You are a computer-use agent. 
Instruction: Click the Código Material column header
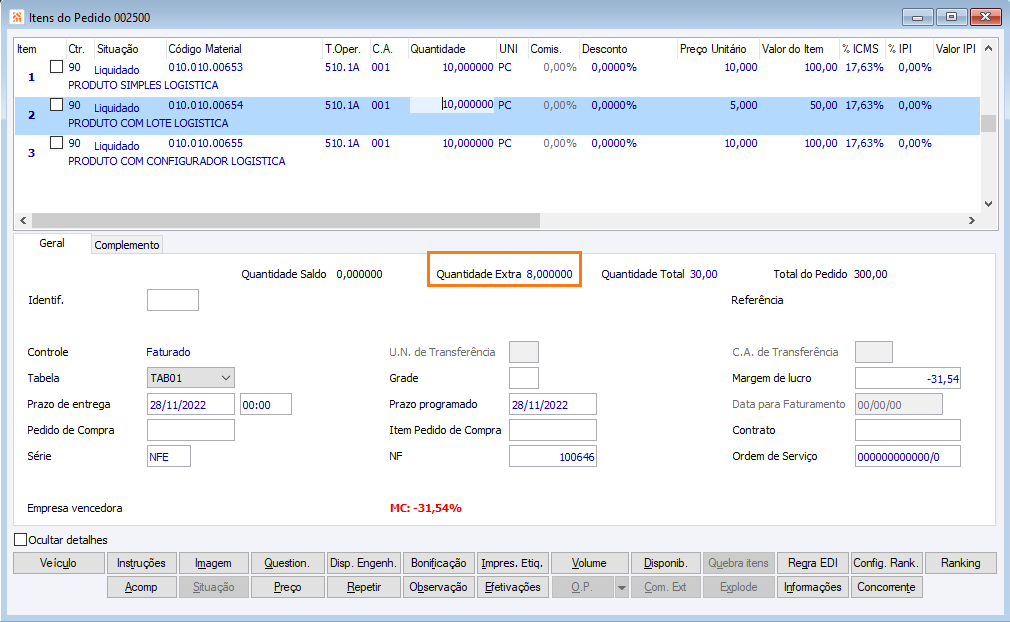205,49
